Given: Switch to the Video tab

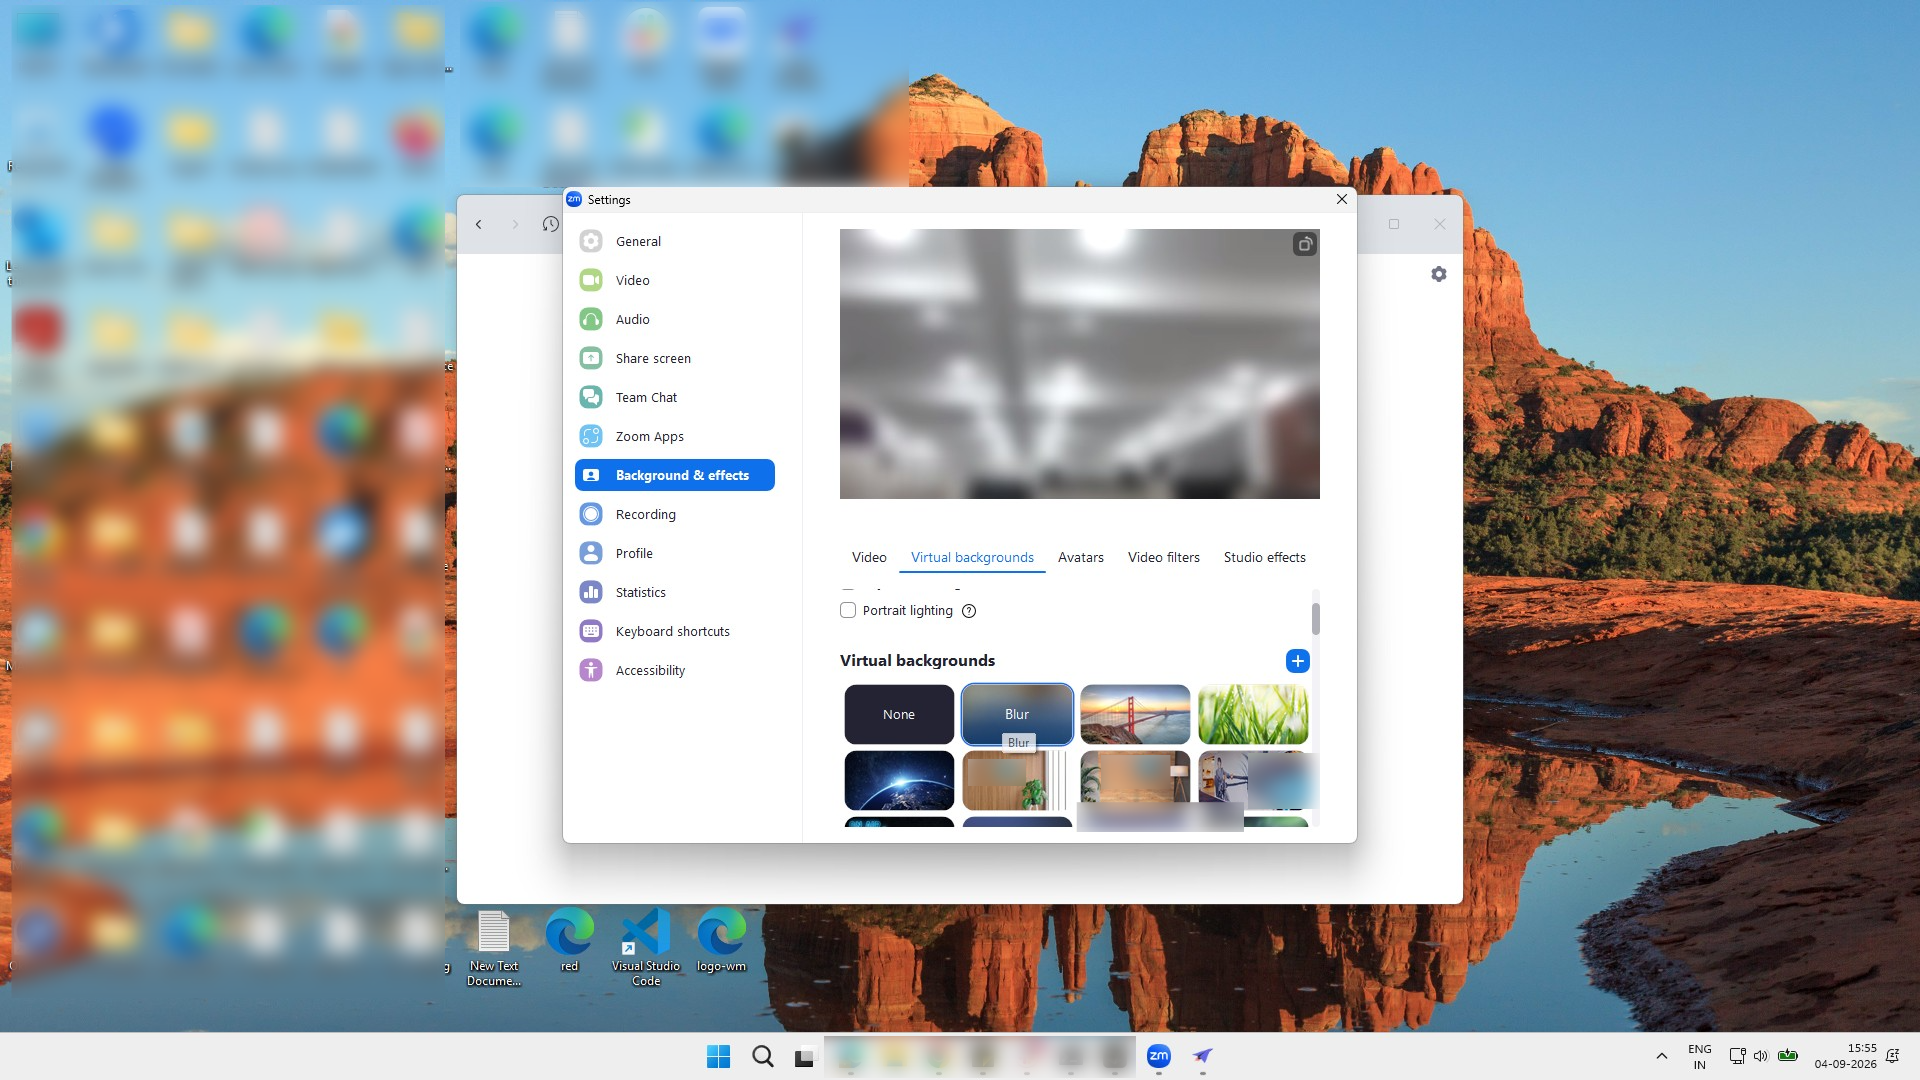Looking at the screenshot, I should 869,557.
